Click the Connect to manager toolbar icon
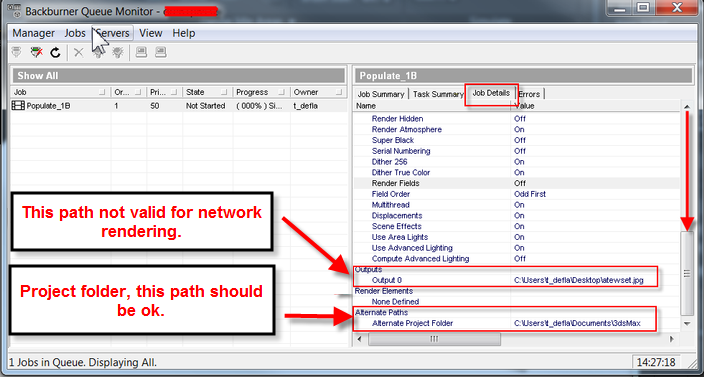This screenshot has width=704, height=377. coord(17,52)
